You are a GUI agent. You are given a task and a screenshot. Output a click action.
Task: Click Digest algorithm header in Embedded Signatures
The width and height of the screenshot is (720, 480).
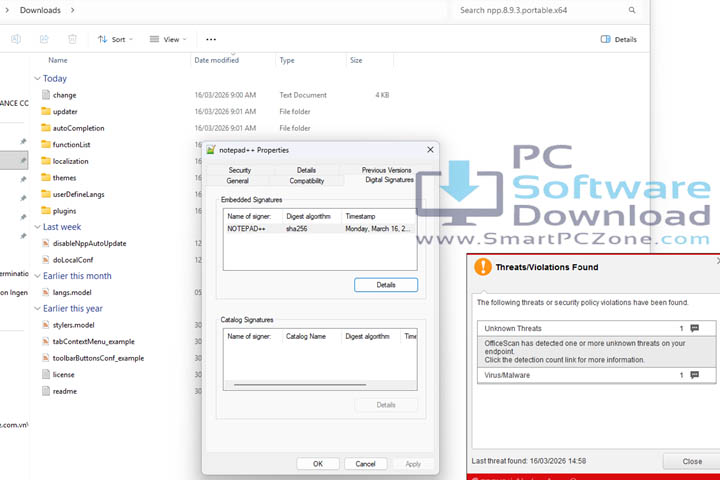pyautogui.click(x=311, y=216)
